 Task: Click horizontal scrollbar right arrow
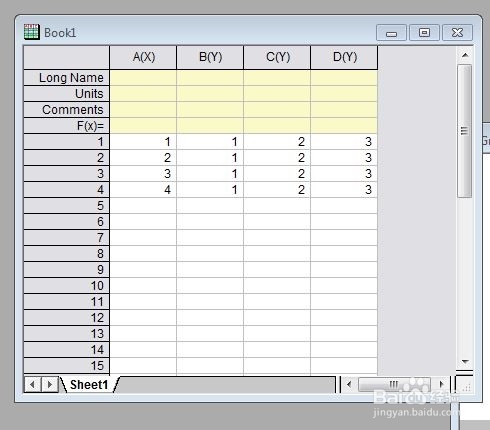[442, 384]
